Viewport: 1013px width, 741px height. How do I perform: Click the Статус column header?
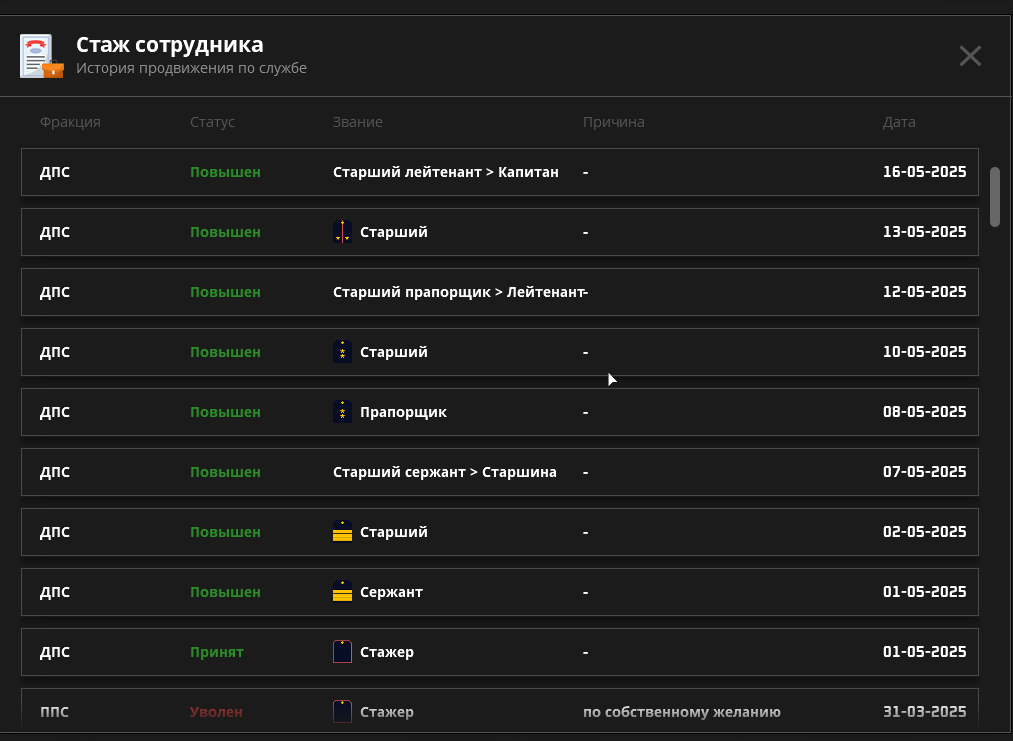click(212, 122)
